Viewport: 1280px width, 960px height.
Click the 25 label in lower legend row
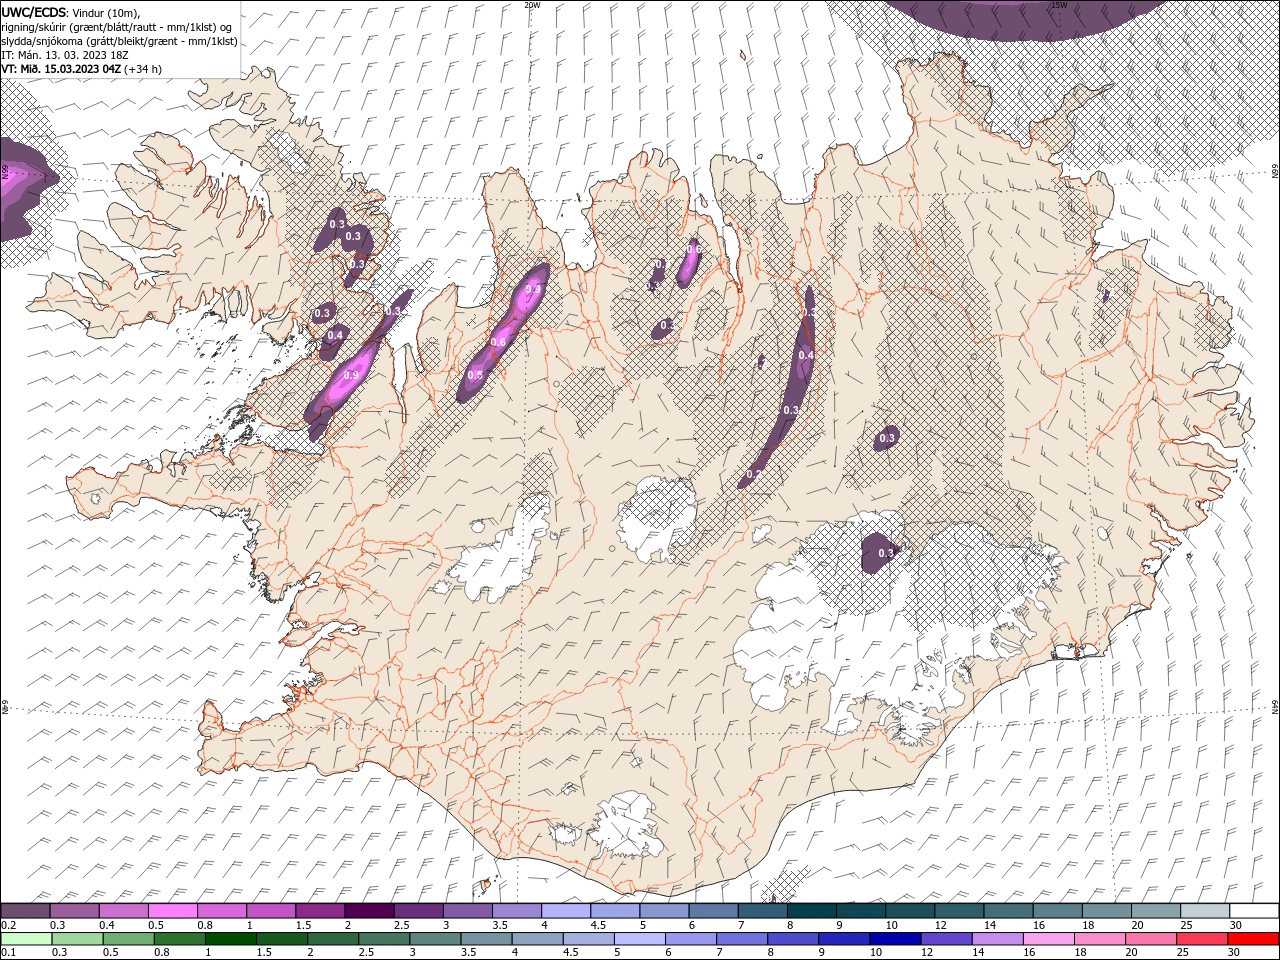click(1183, 952)
